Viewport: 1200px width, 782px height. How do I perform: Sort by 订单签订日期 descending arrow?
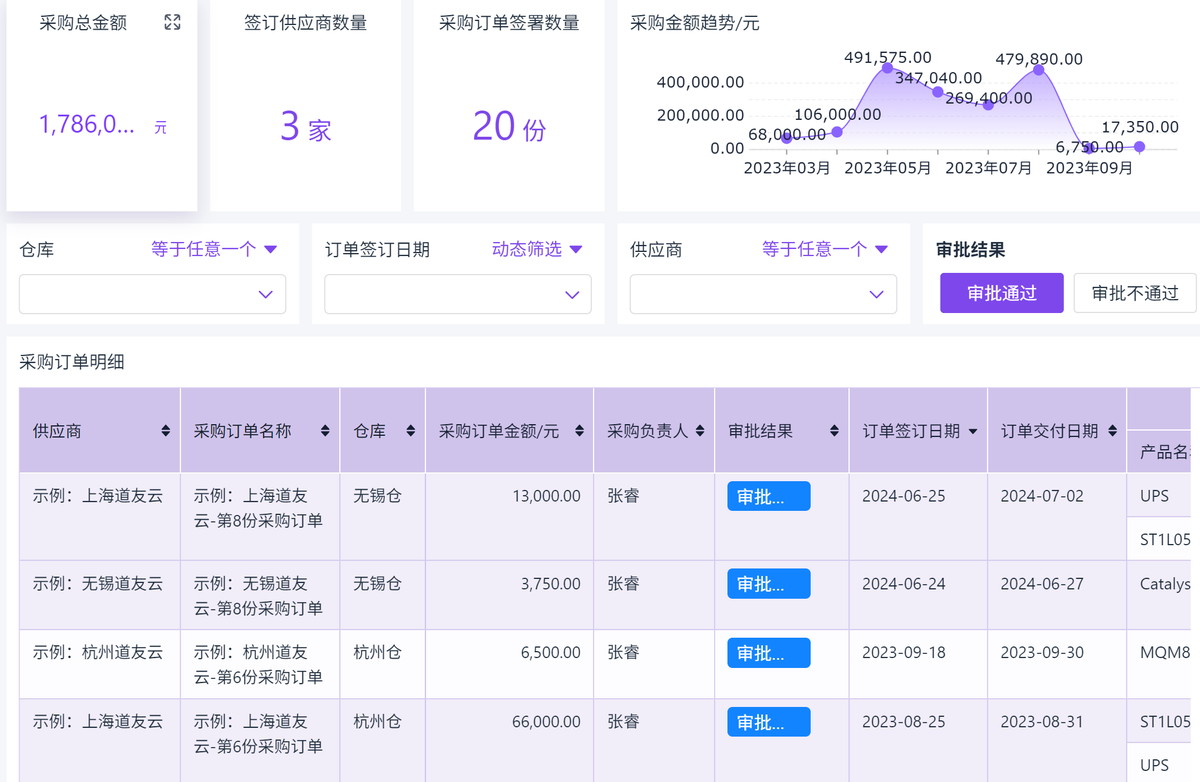(x=973, y=431)
